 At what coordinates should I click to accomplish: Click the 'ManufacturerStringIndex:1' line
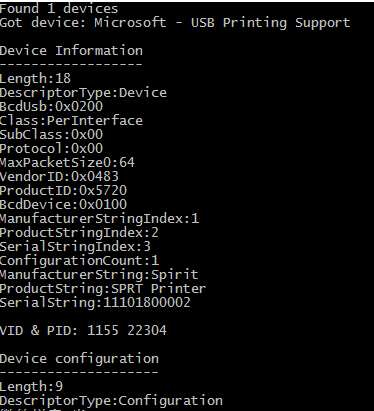[x=99, y=219]
